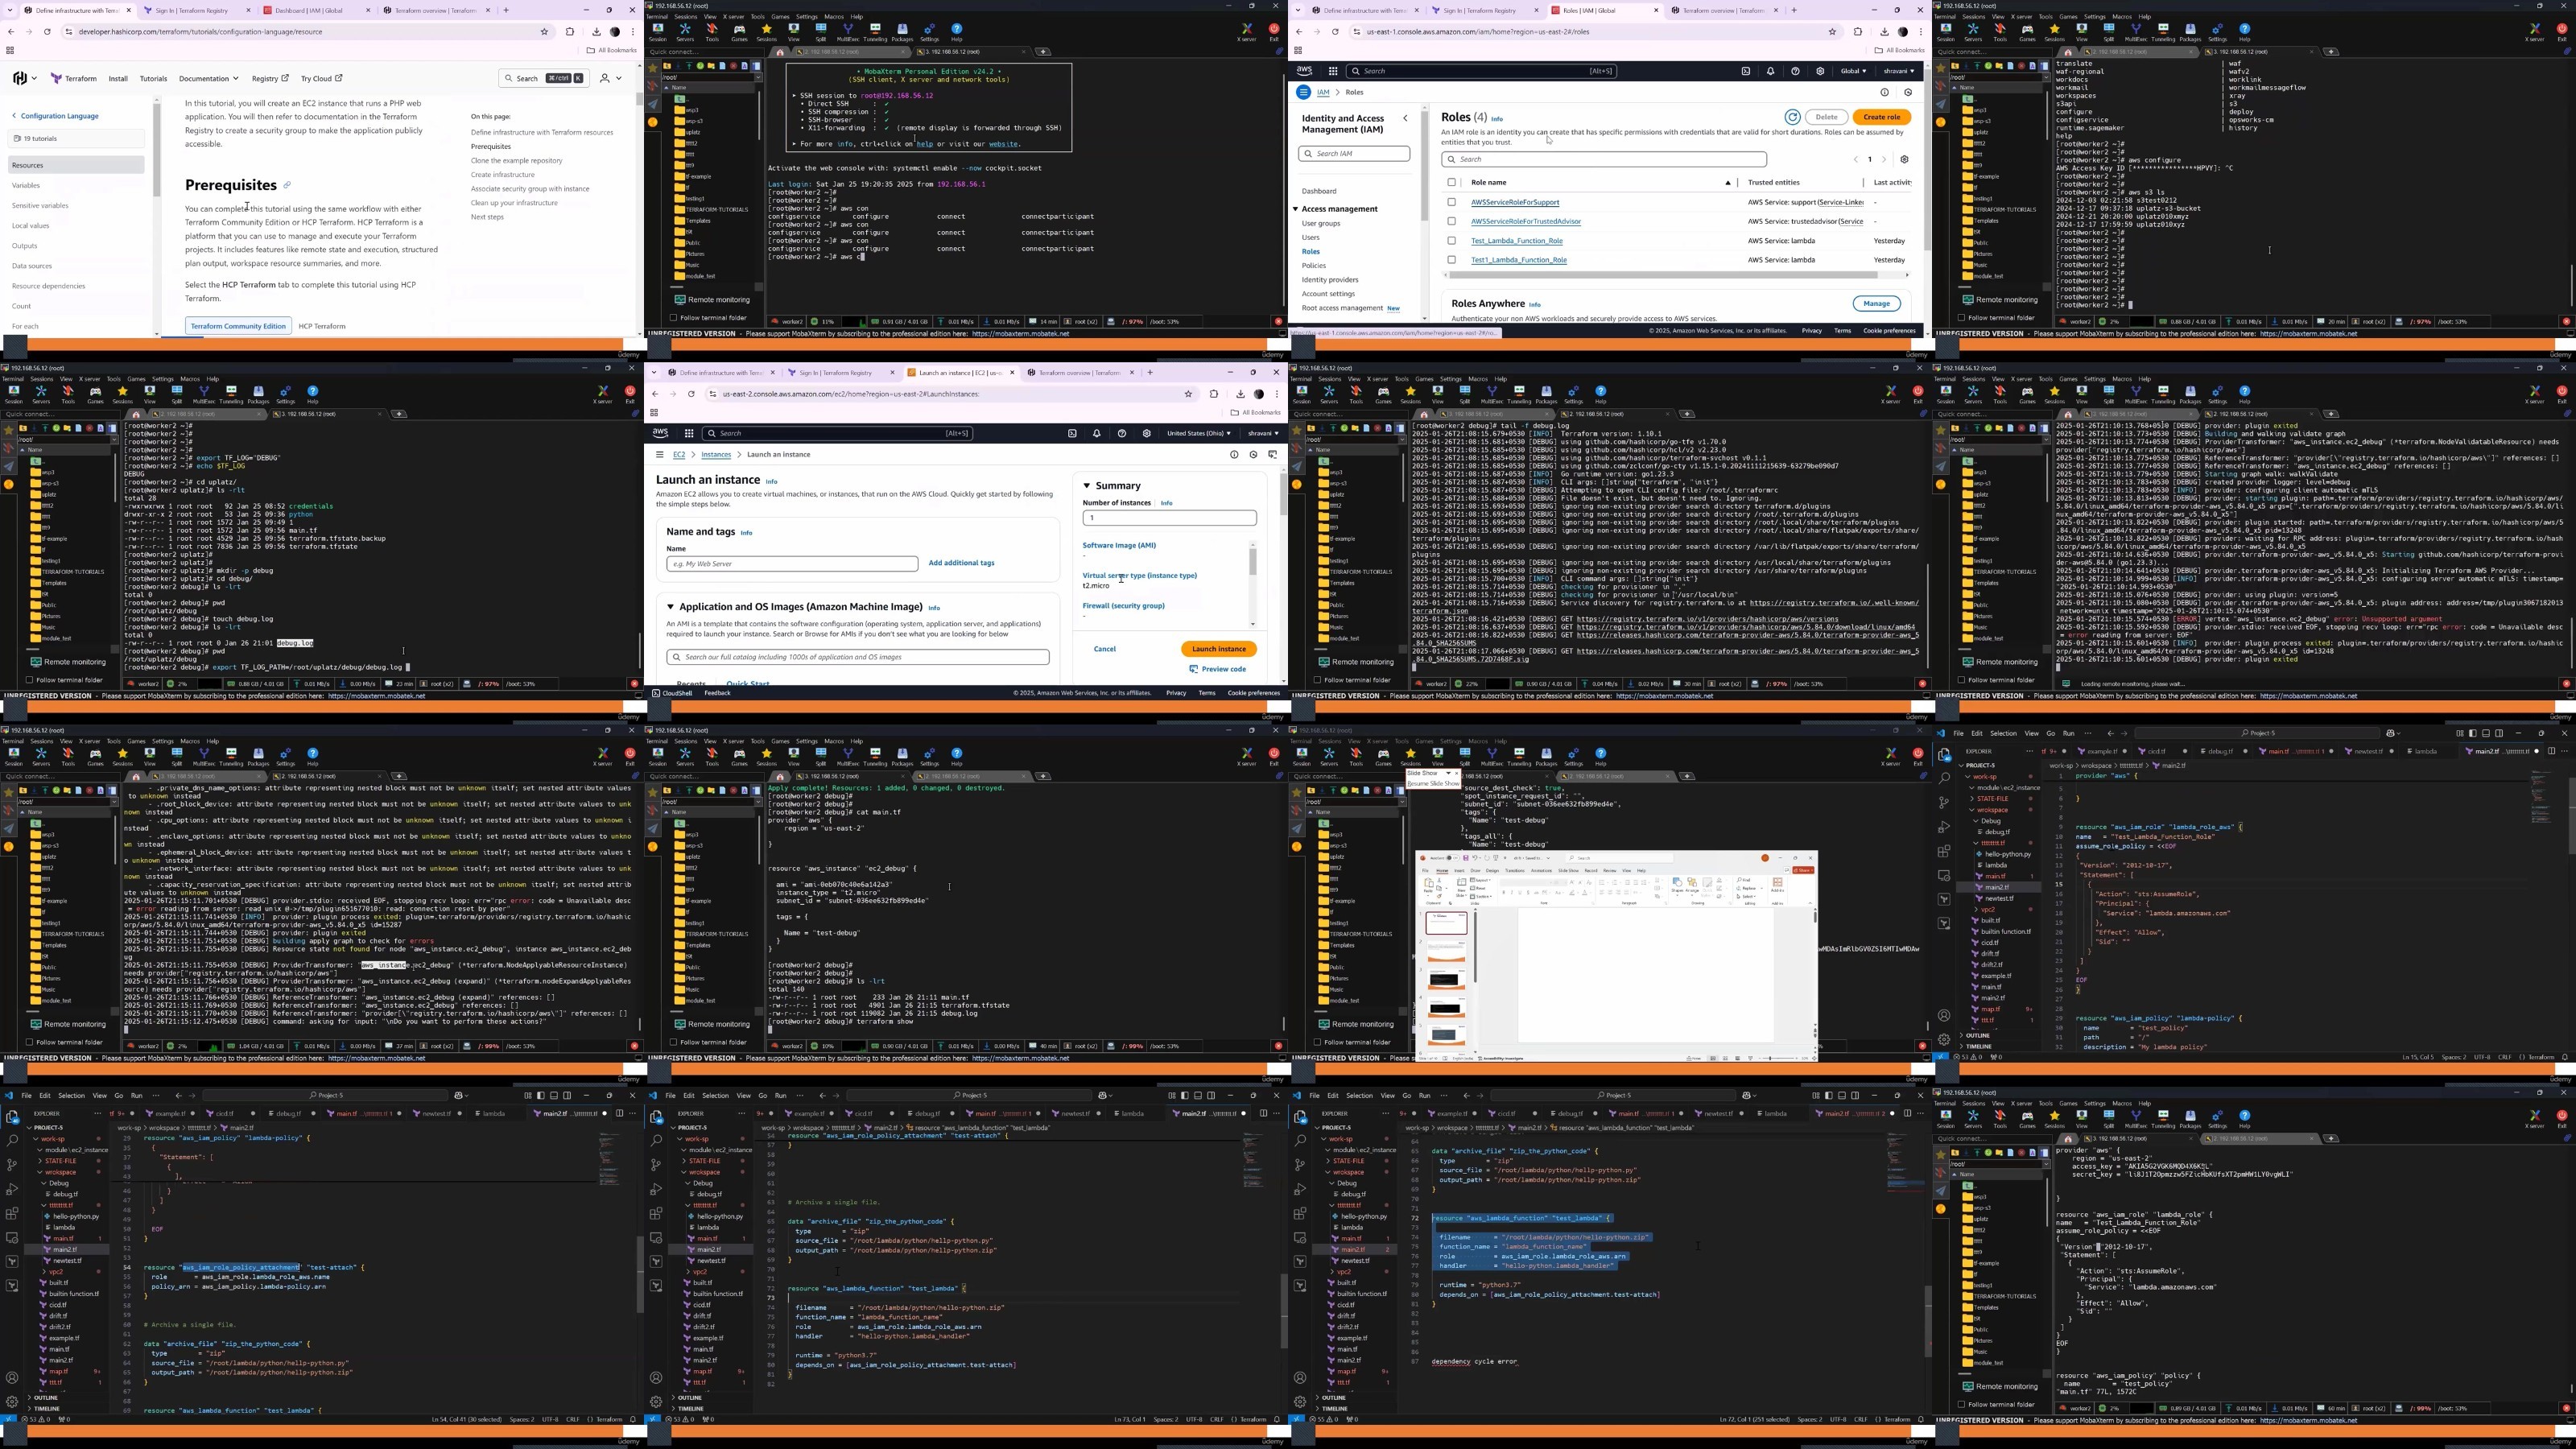Open CloudShell icon on the IAM Roles page

(x=1746, y=71)
